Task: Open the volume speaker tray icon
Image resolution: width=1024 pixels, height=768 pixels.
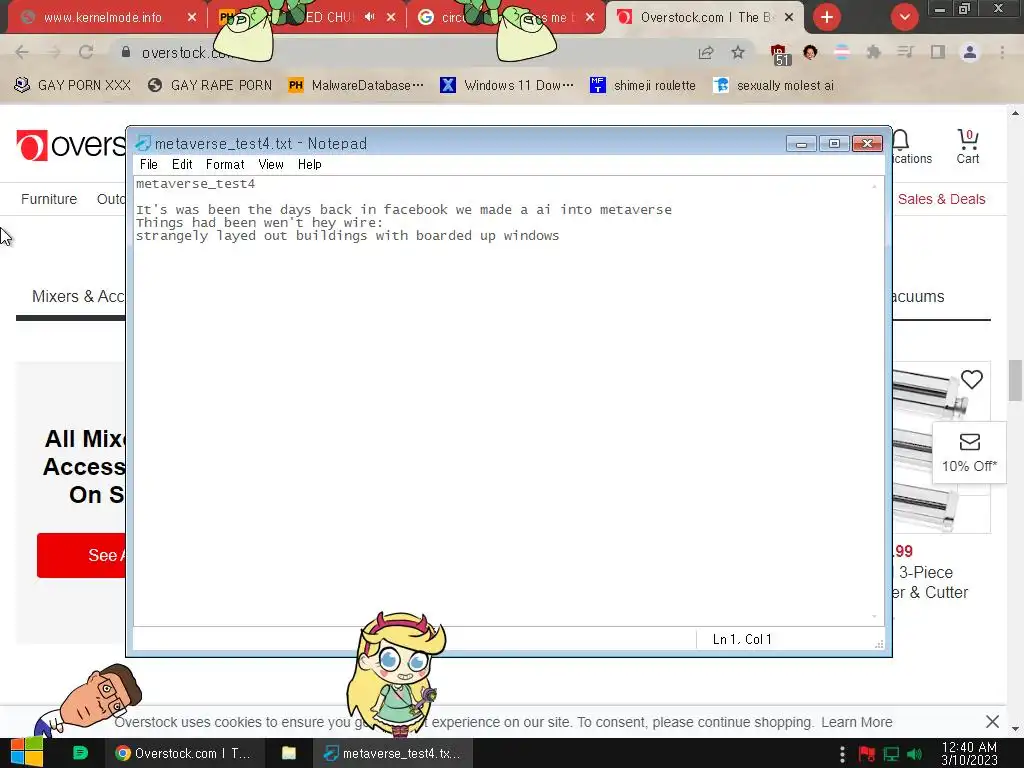Action: tap(915, 754)
